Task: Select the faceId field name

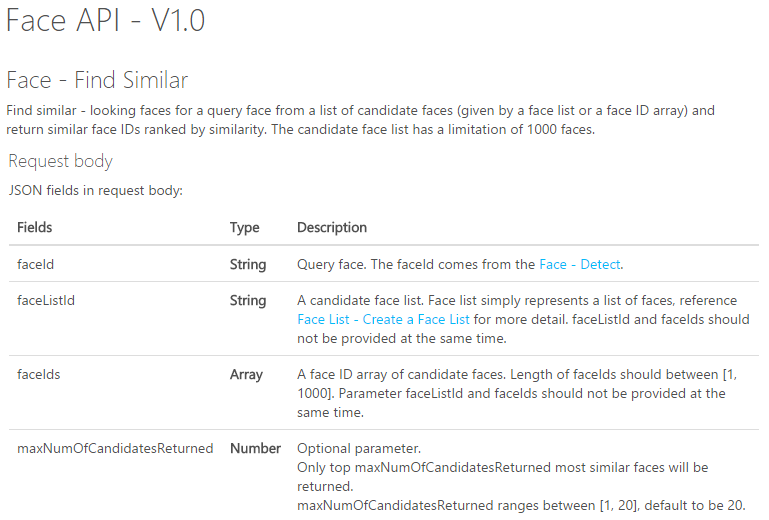Action: pos(35,264)
